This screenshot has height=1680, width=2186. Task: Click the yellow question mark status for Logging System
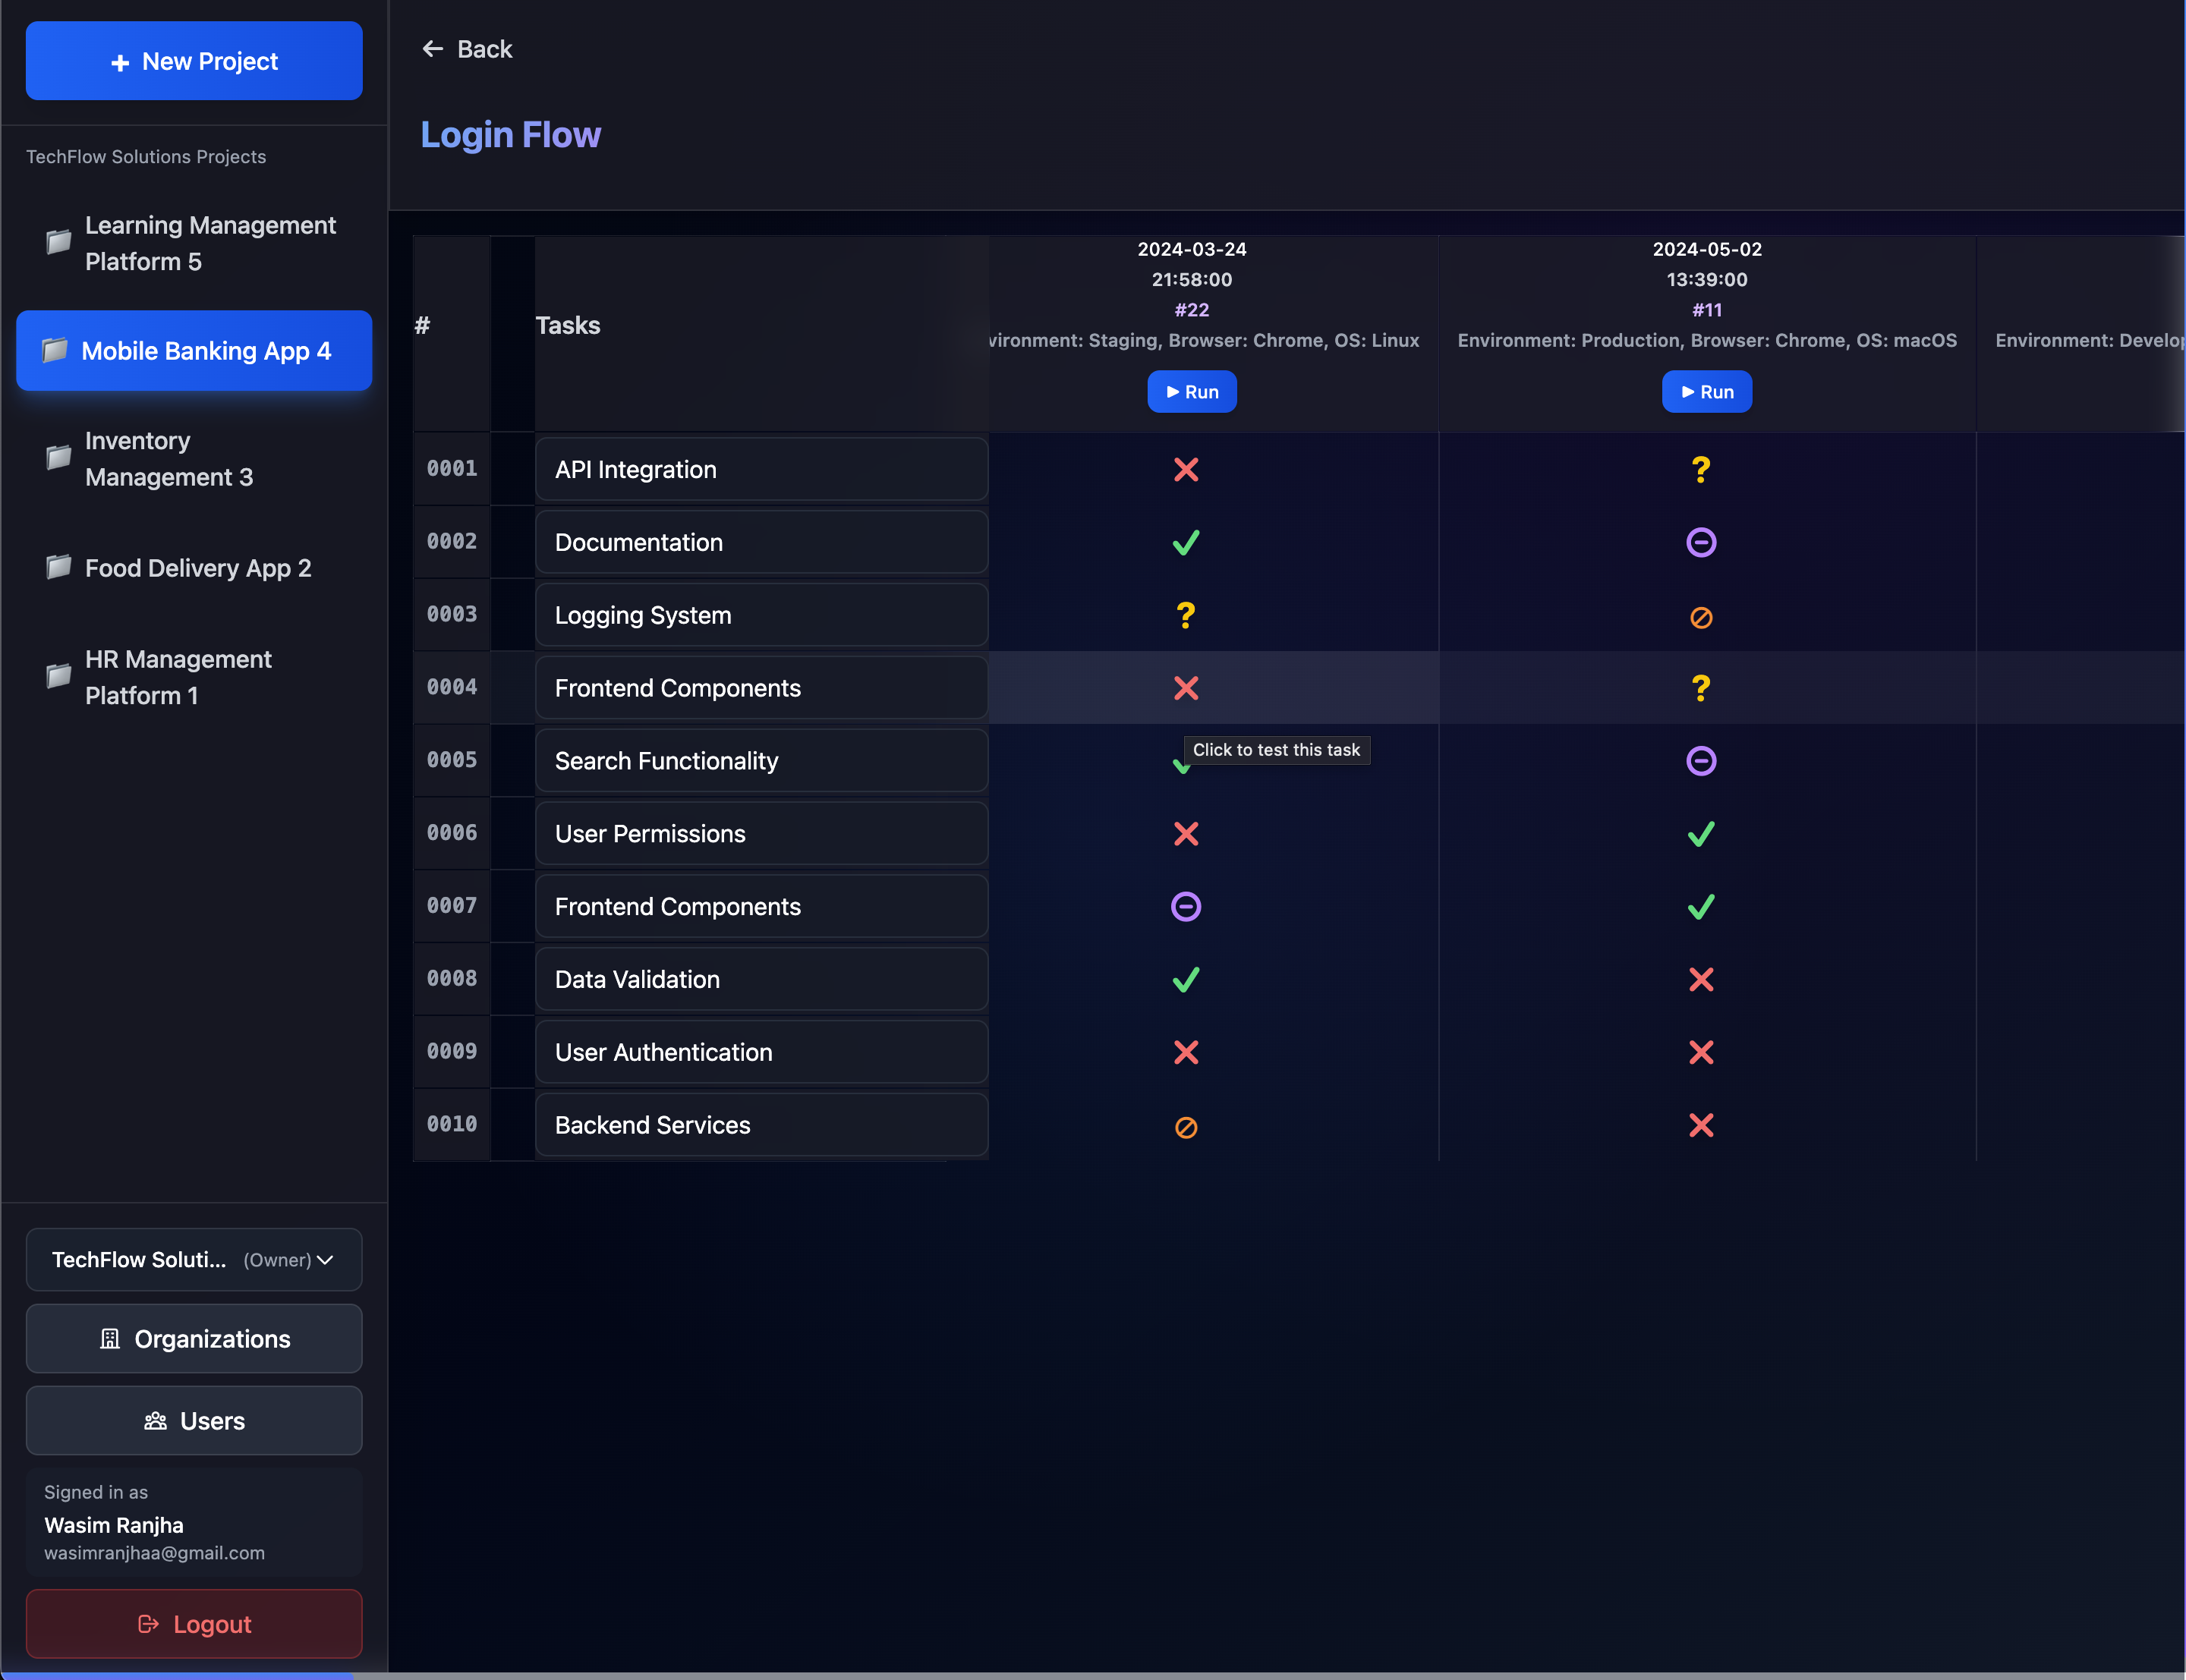[1186, 615]
